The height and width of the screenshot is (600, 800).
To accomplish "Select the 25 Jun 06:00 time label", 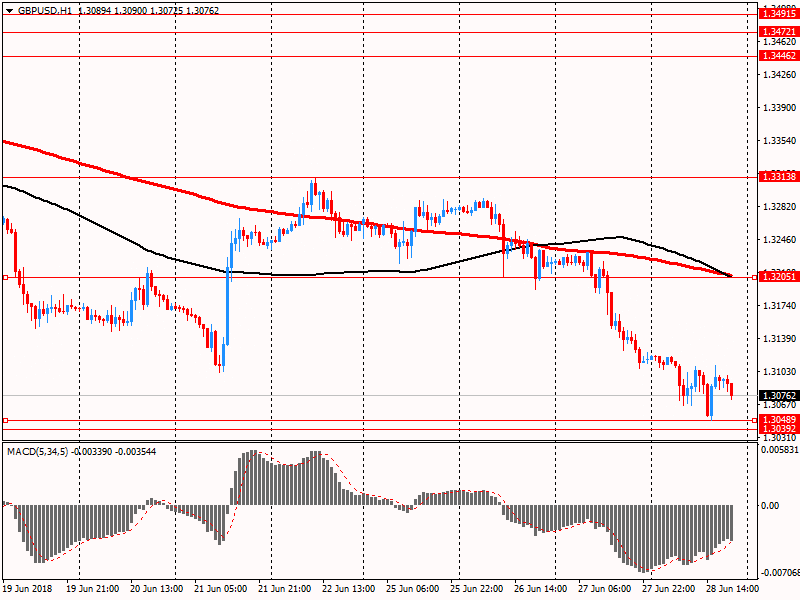I will point(413,589).
